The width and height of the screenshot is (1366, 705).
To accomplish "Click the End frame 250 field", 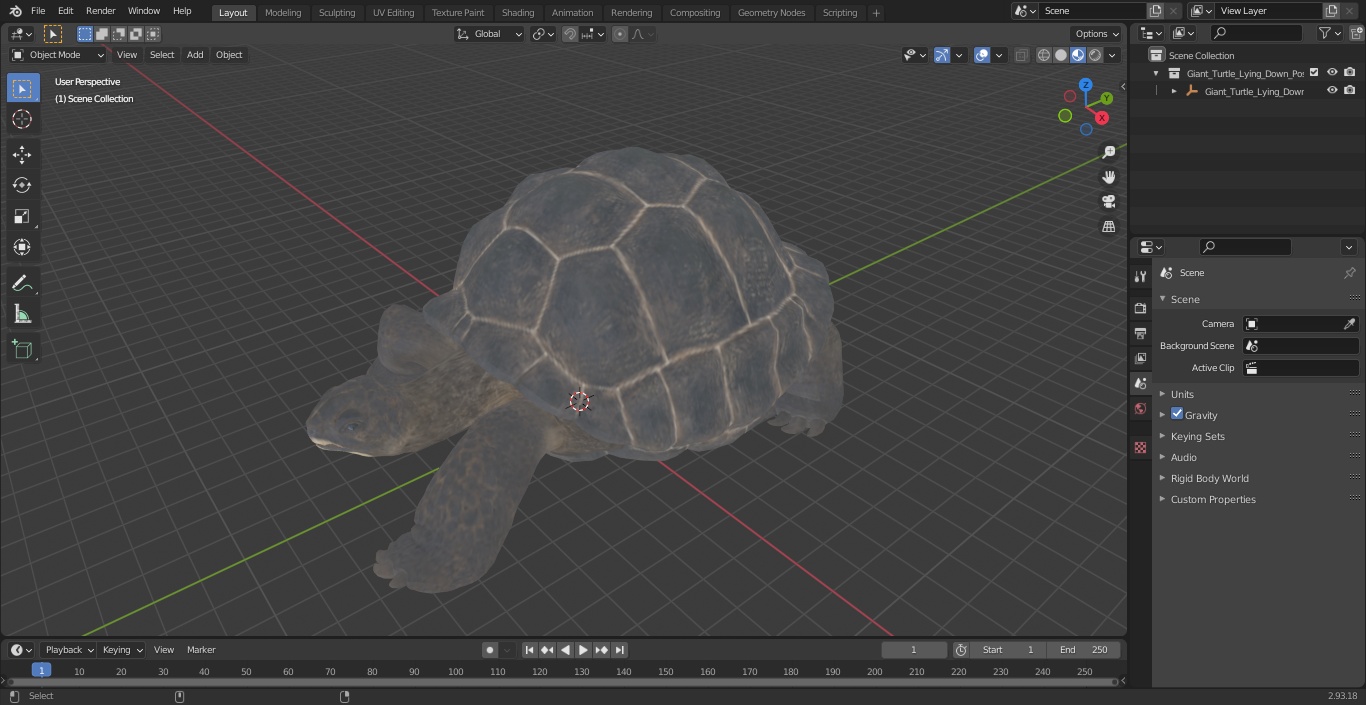I will [x=1084, y=650].
